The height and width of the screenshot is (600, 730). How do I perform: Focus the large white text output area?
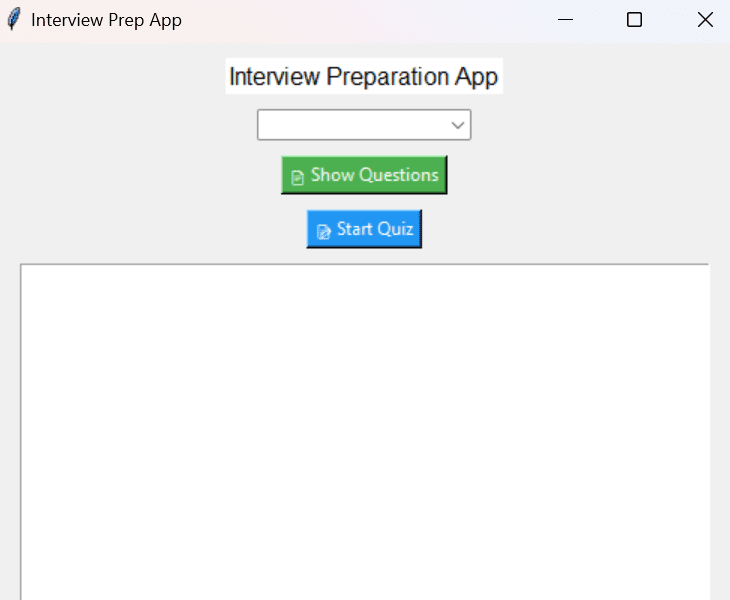click(x=365, y=432)
